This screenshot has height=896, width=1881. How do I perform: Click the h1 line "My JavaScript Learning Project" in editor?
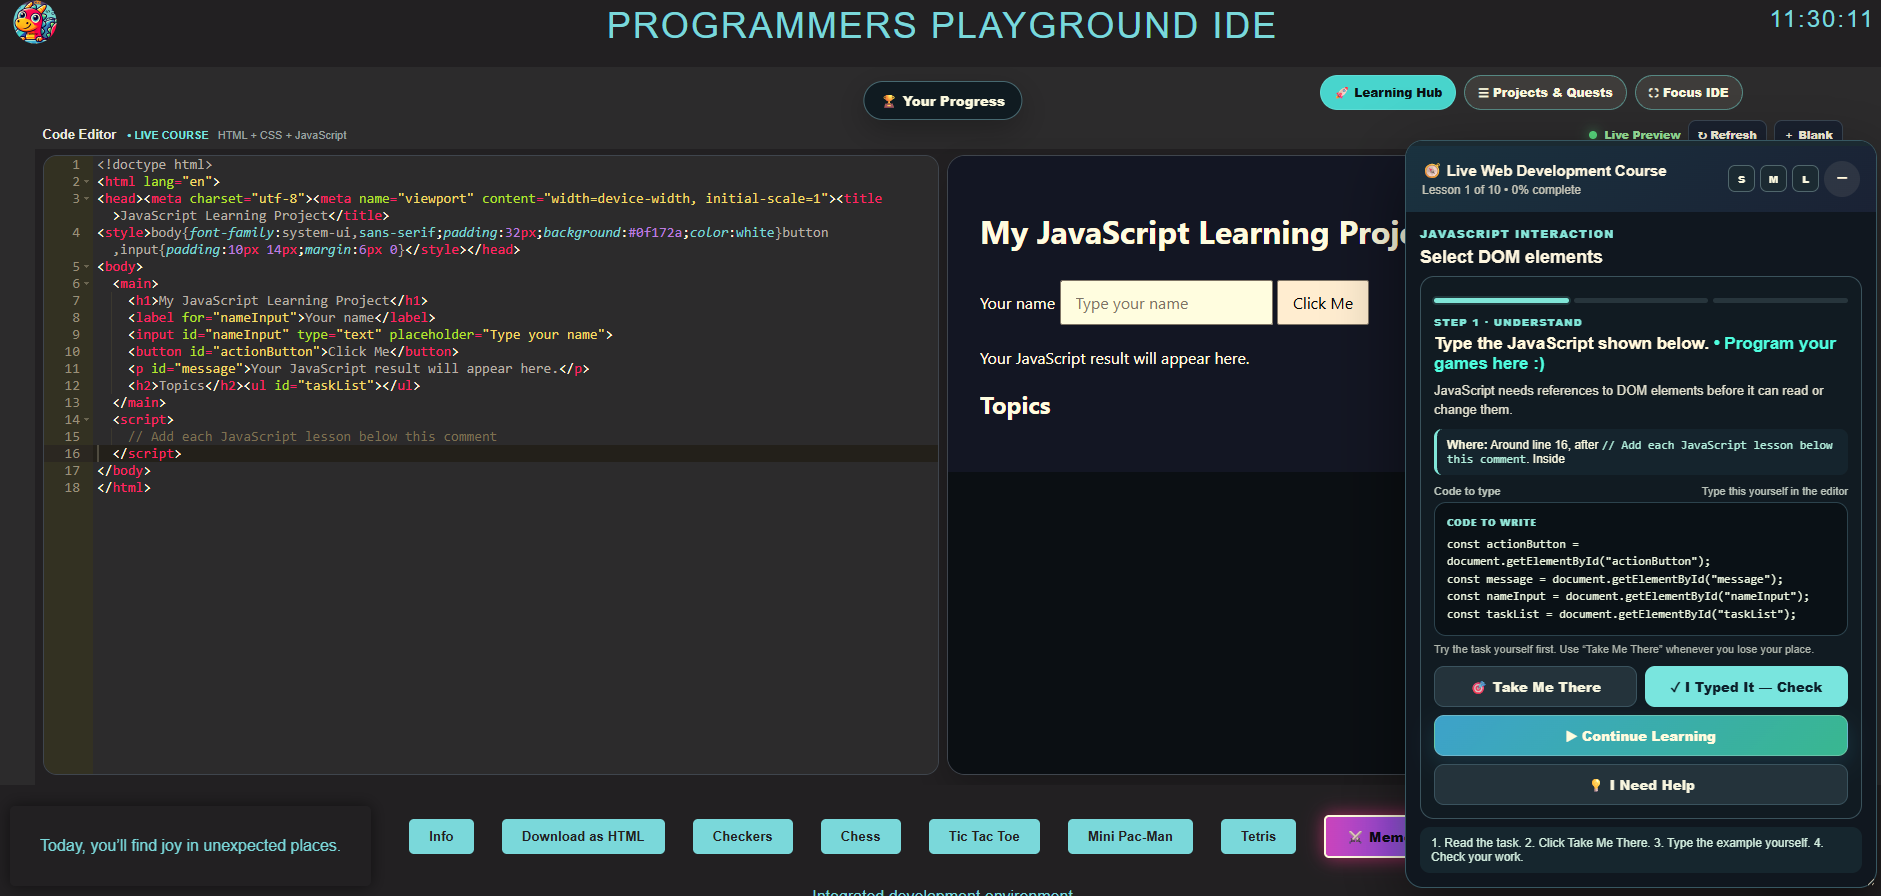click(x=278, y=301)
